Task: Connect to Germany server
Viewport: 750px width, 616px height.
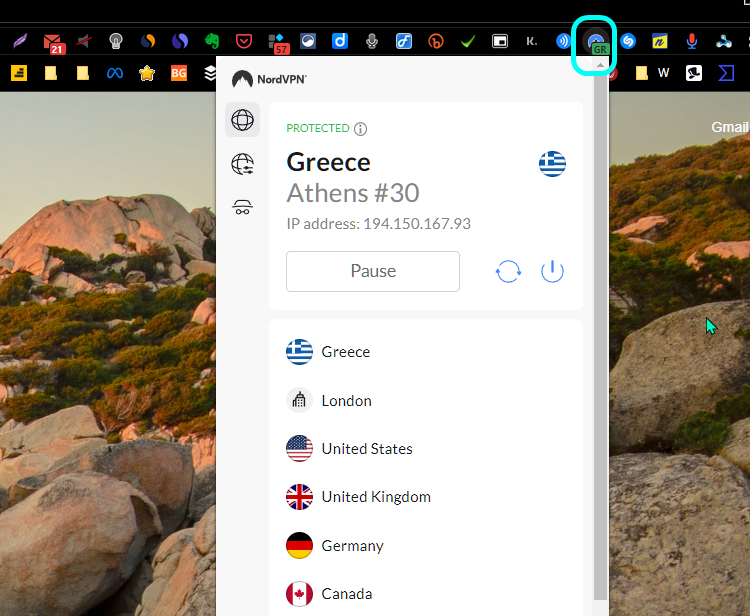Action: tap(425, 545)
